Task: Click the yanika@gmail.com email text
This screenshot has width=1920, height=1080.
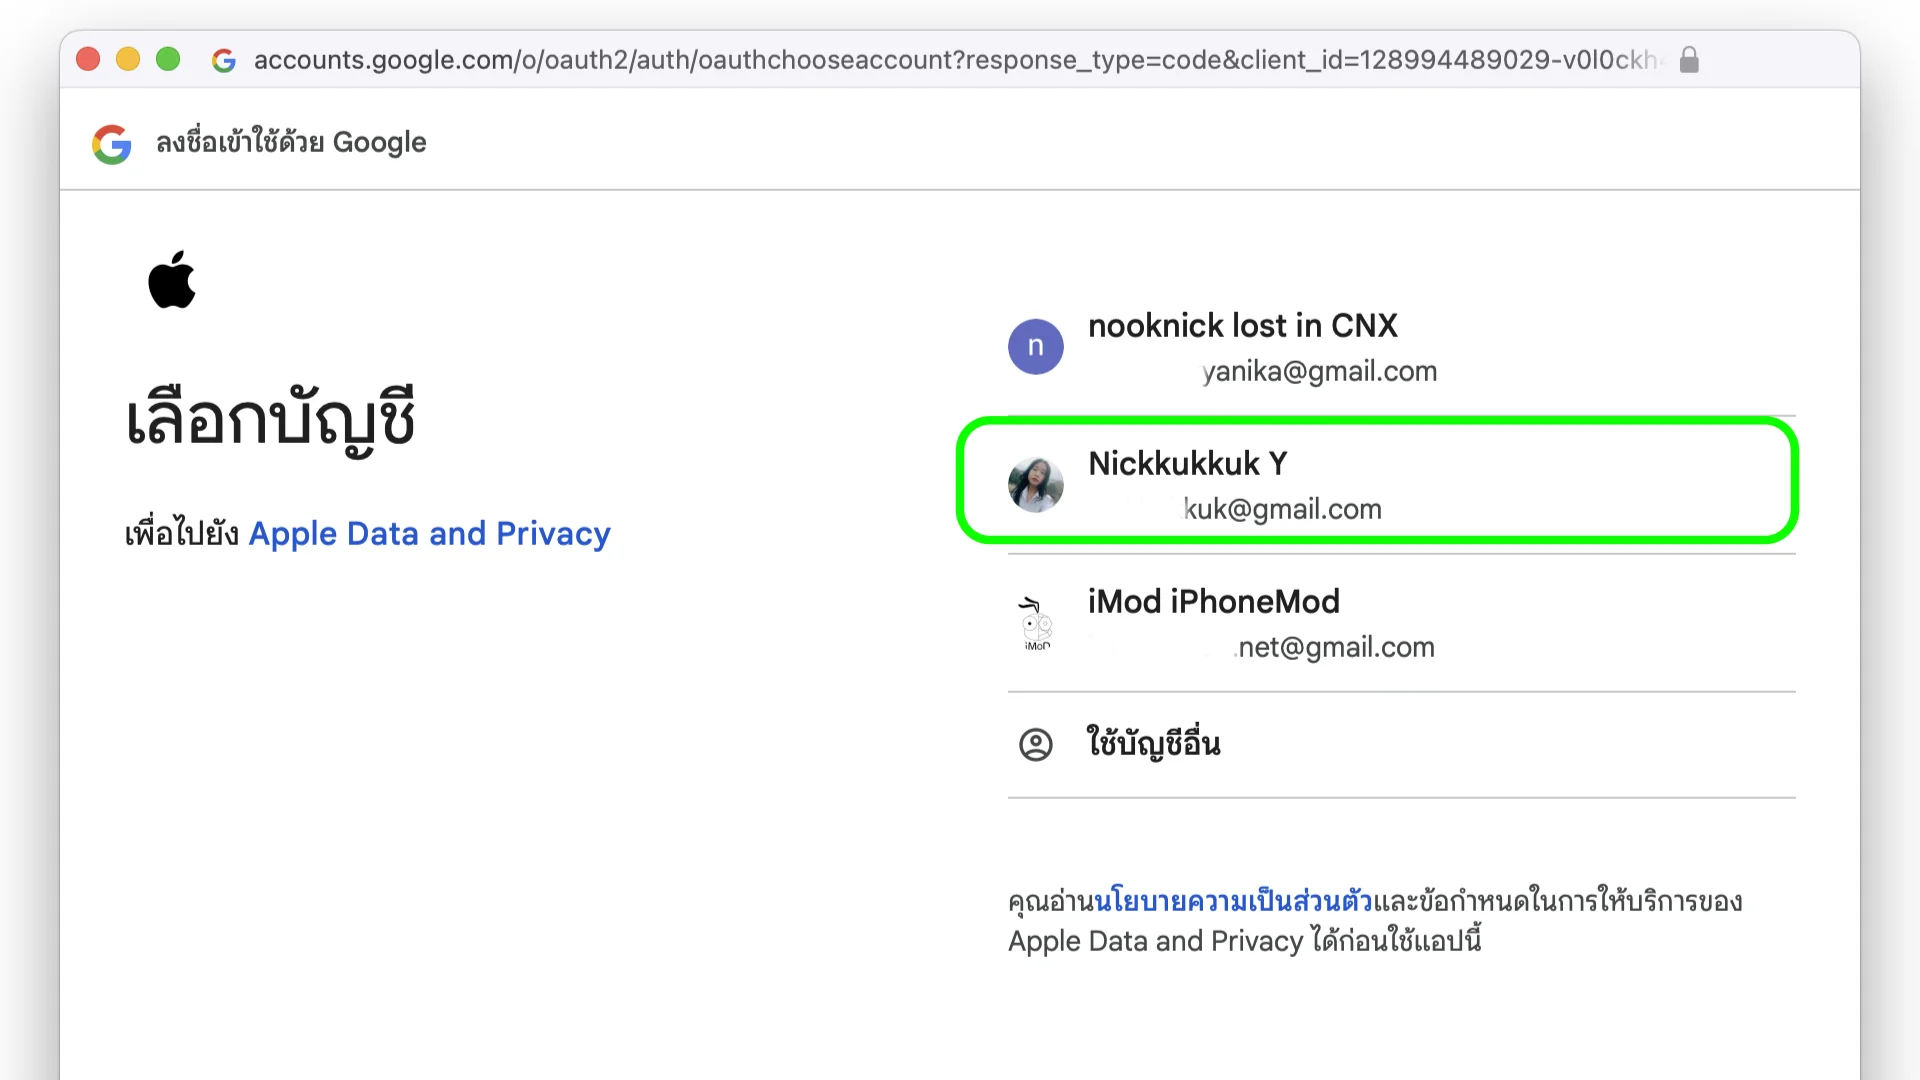Action: point(1318,372)
